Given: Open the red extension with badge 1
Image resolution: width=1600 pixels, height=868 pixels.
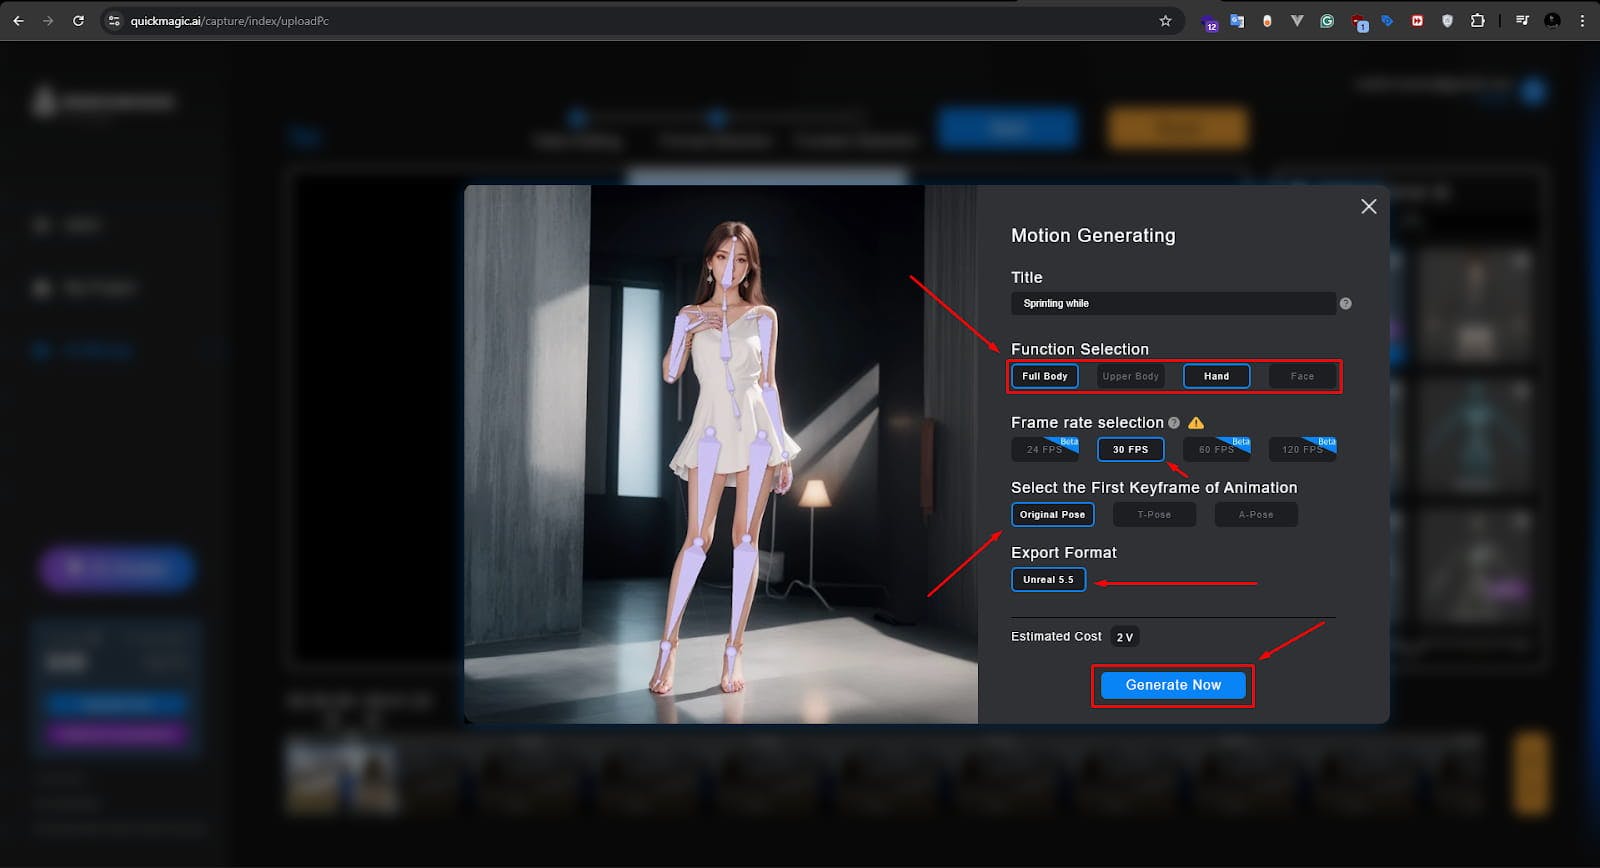Looking at the screenshot, I should click(1358, 21).
